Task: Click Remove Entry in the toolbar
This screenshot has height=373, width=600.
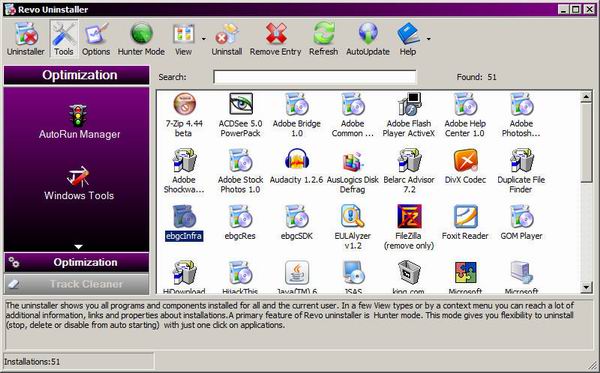Action: tap(276, 39)
